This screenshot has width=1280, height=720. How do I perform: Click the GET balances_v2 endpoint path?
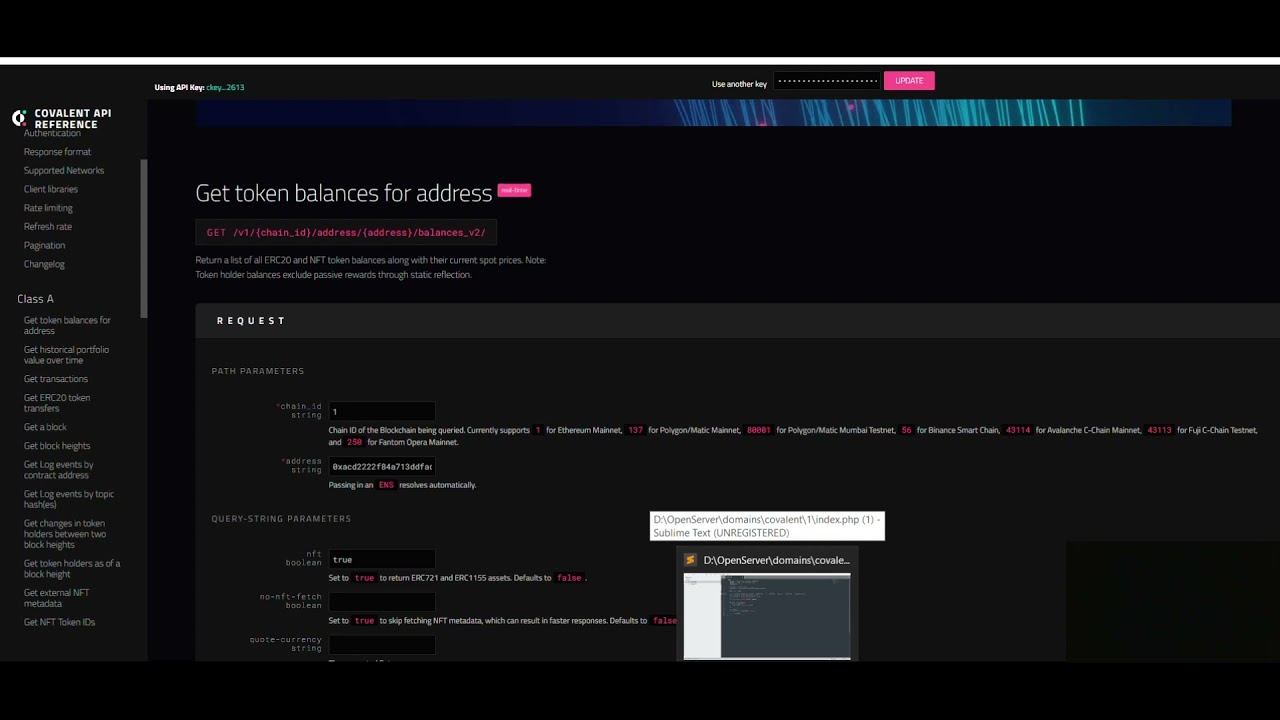pyautogui.click(x=346, y=232)
